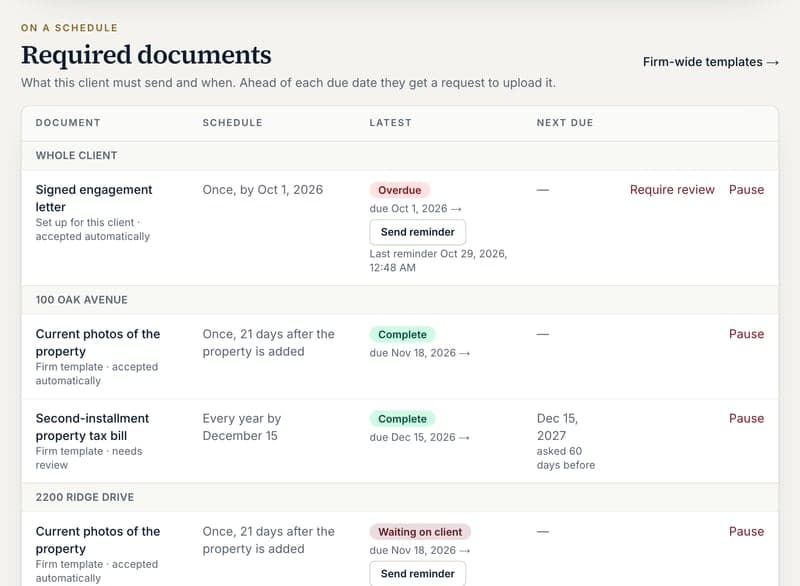Screen dimensions: 800x586
Task: Send reminder for 2200 Ridge Drive photos
Action: [x=417, y=573]
